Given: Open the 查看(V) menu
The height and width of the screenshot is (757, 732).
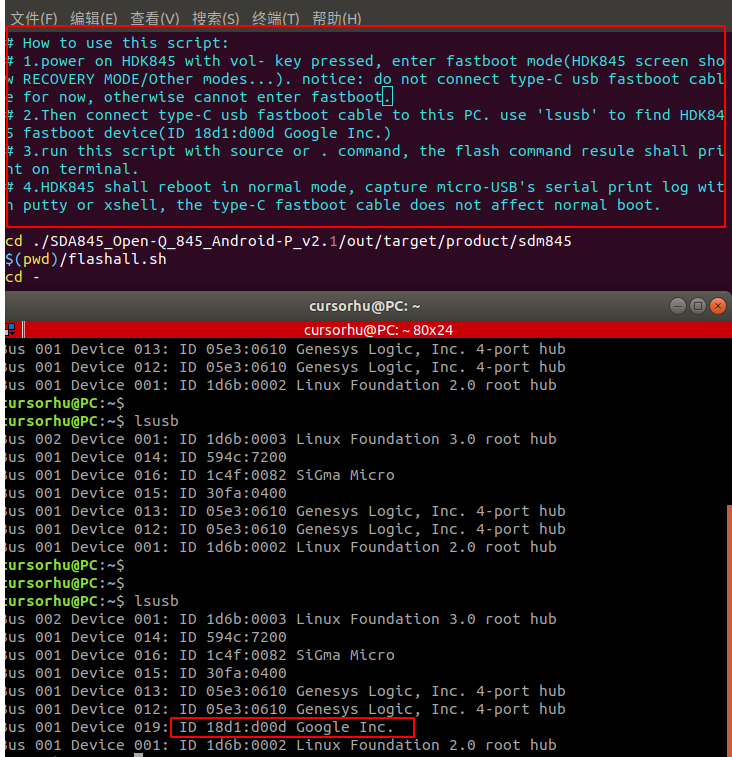Looking at the screenshot, I should [155, 18].
